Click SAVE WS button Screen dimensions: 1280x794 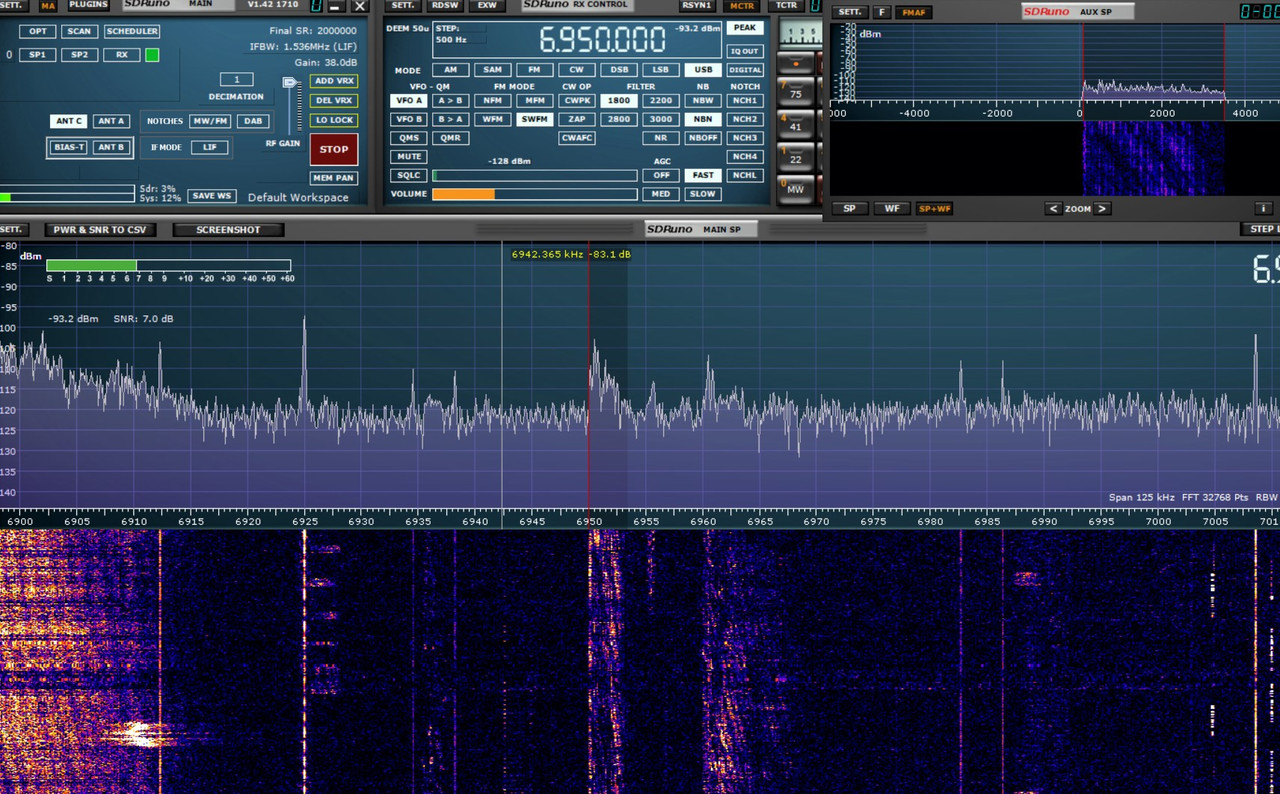click(212, 196)
